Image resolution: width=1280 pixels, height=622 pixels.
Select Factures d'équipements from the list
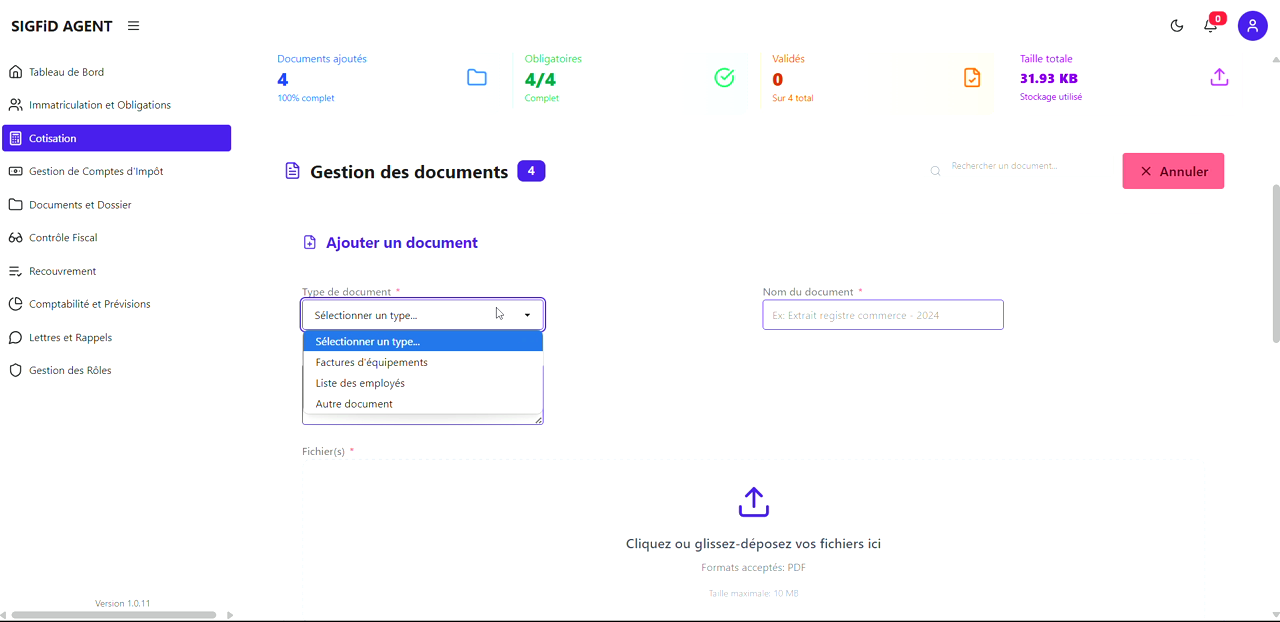[371, 362]
